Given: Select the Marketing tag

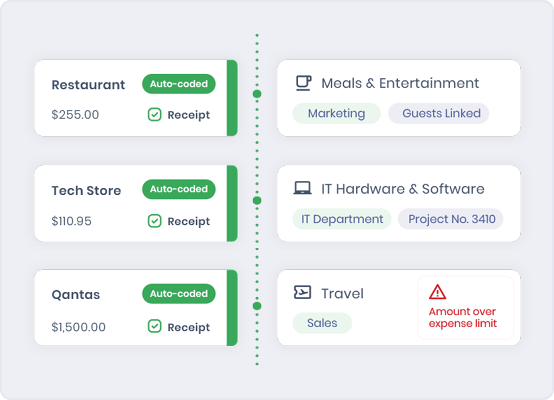Looking at the screenshot, I should click(x=336, y=113).
